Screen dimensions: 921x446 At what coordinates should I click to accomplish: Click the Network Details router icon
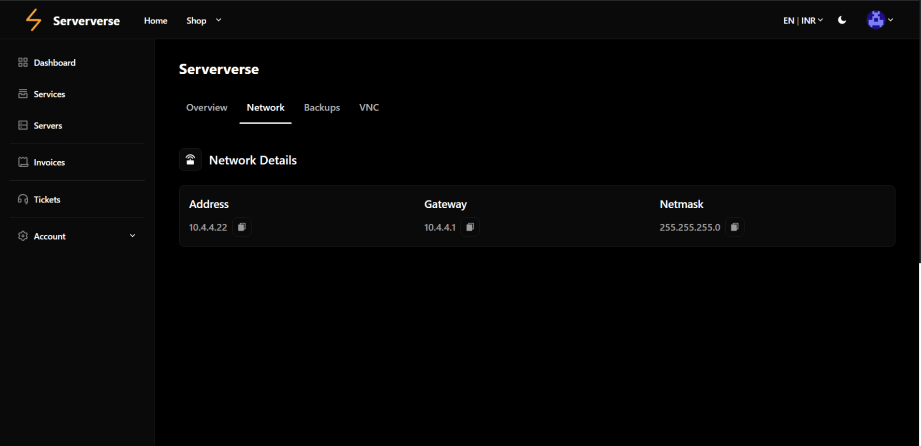point(190,160)
